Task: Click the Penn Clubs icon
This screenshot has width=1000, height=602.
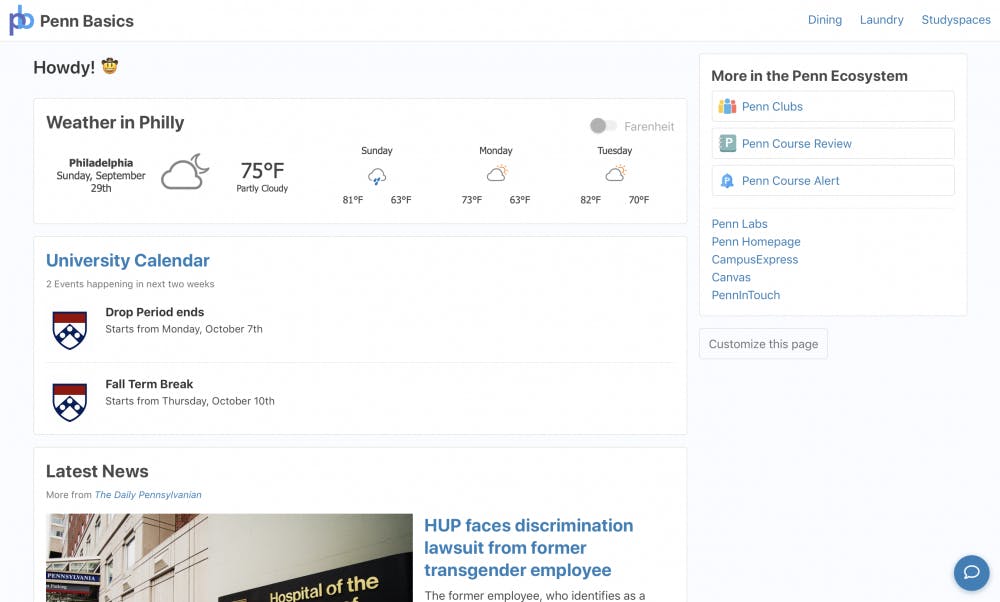Action: 728,107
